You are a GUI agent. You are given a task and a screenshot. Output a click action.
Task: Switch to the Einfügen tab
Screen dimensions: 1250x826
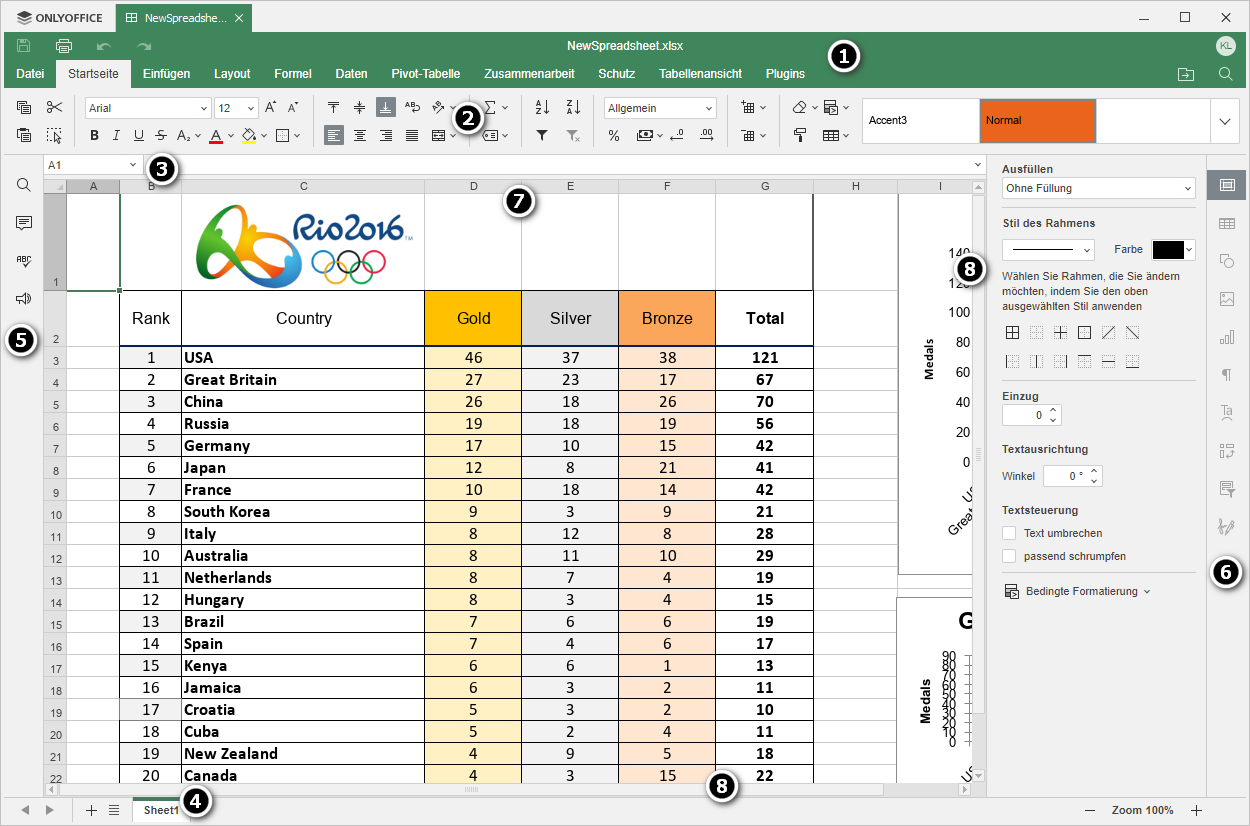(166, 74)
